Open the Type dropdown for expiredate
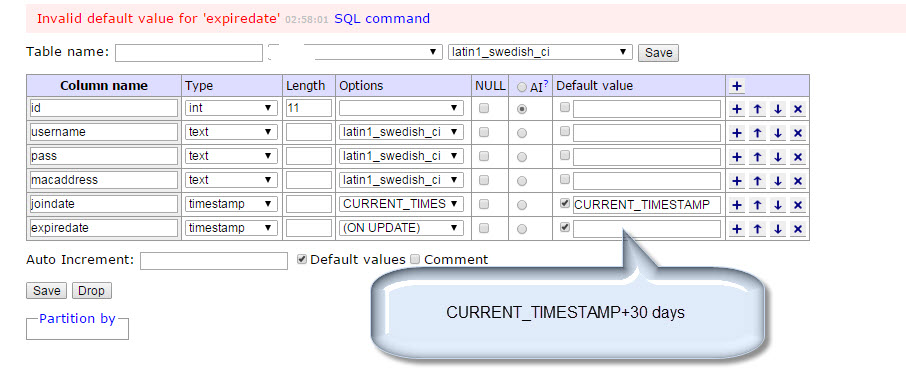 [x=231, y=228]
